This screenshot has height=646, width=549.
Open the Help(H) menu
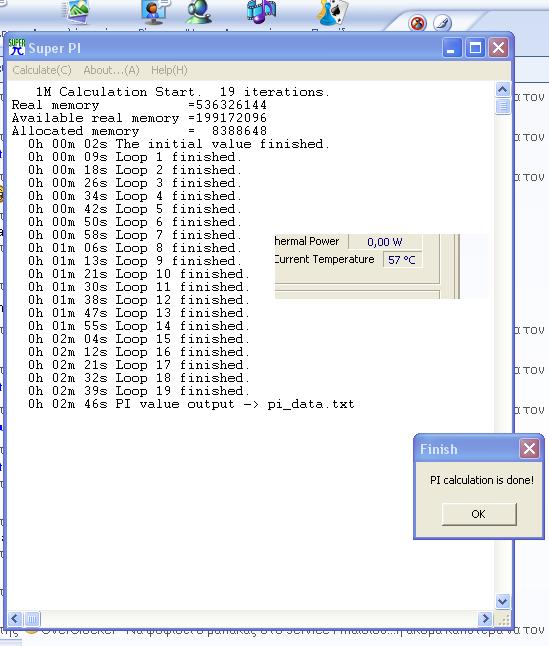click(169, 70)
